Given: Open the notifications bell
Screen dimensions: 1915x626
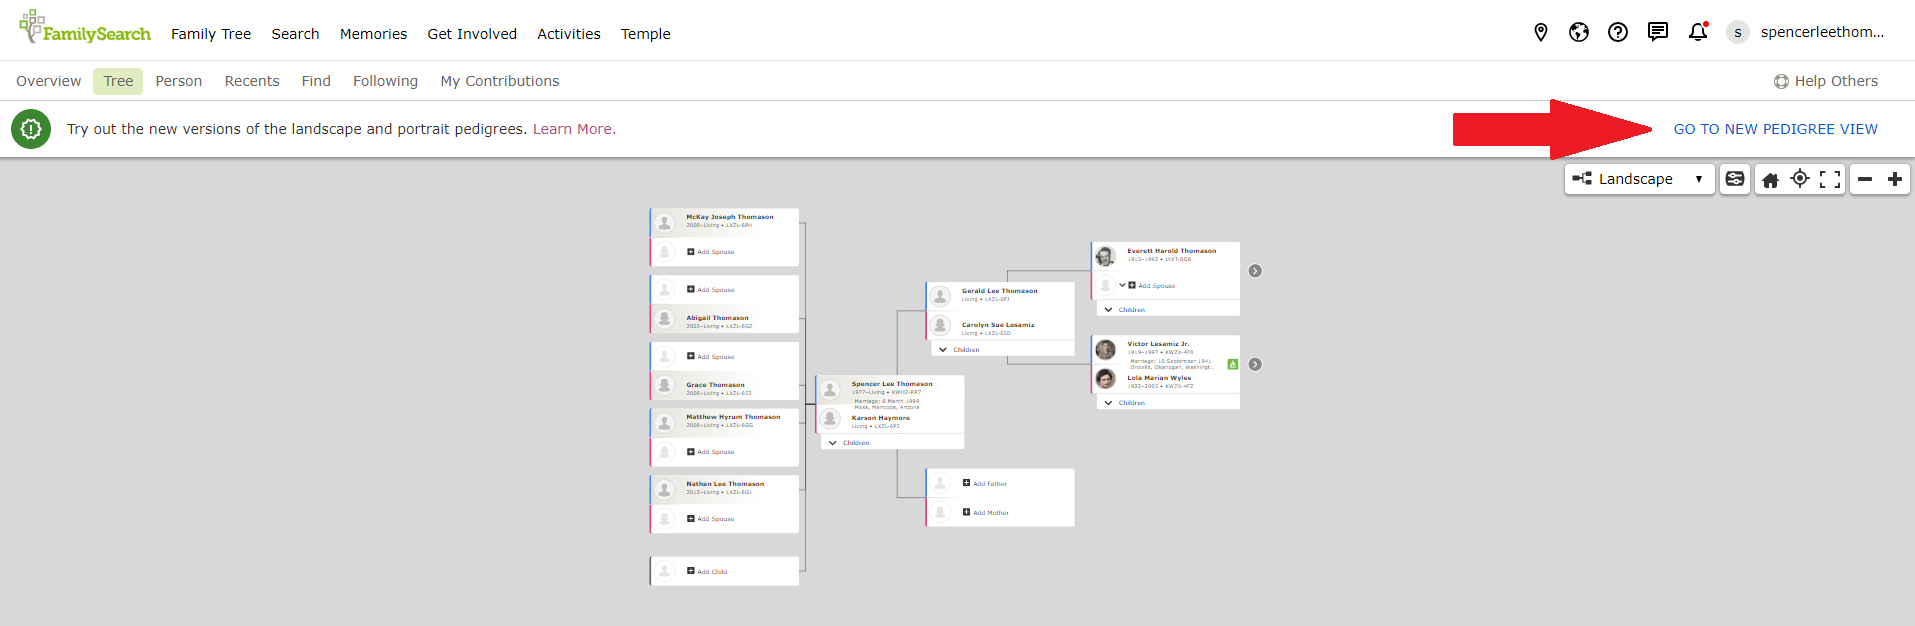Looking at the screenshot, I should pos(1698,32).
